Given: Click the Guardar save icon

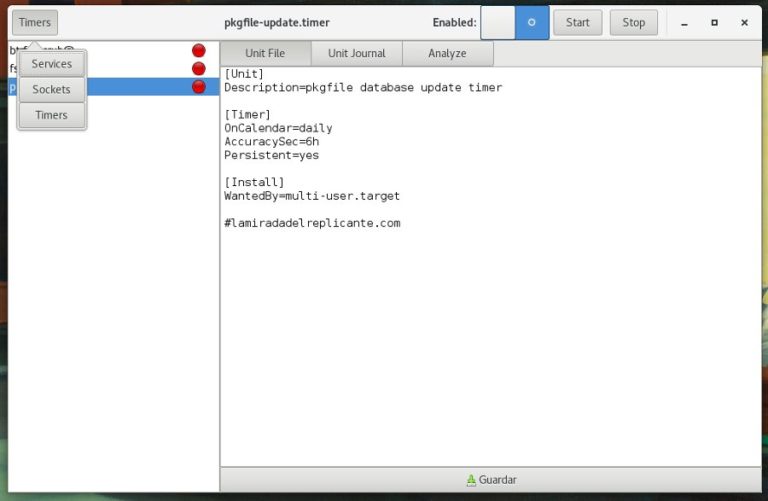Looking at the screenshot, I should point(471,480).
